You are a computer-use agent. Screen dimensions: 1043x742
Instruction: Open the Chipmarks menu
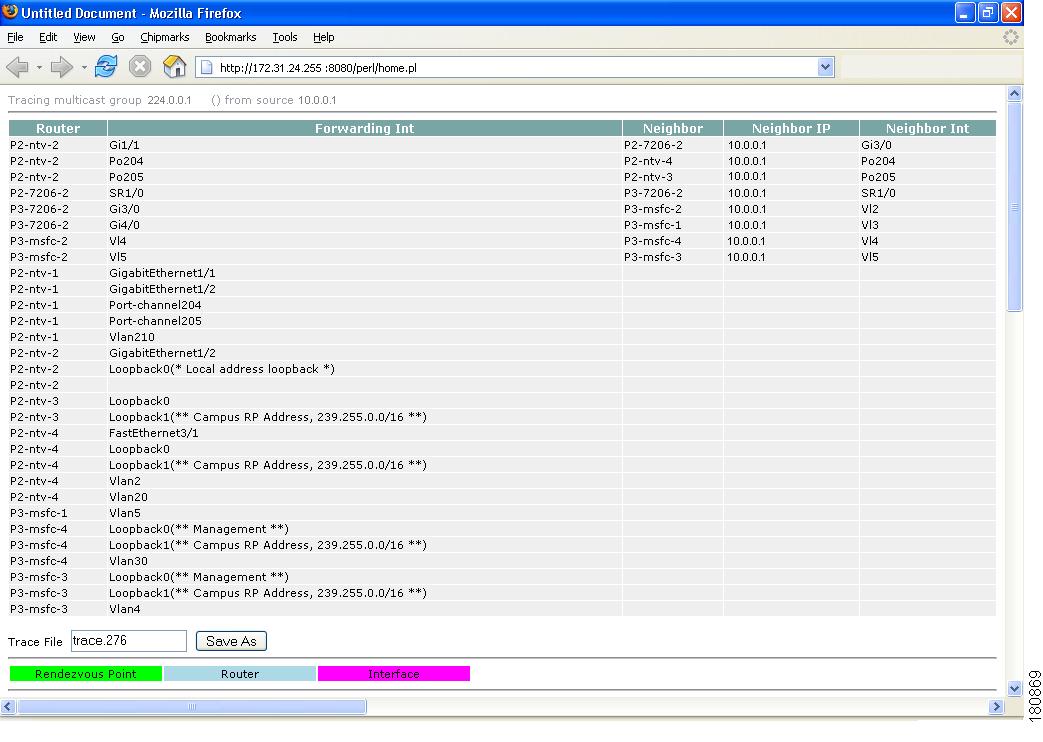pos(164,37)
